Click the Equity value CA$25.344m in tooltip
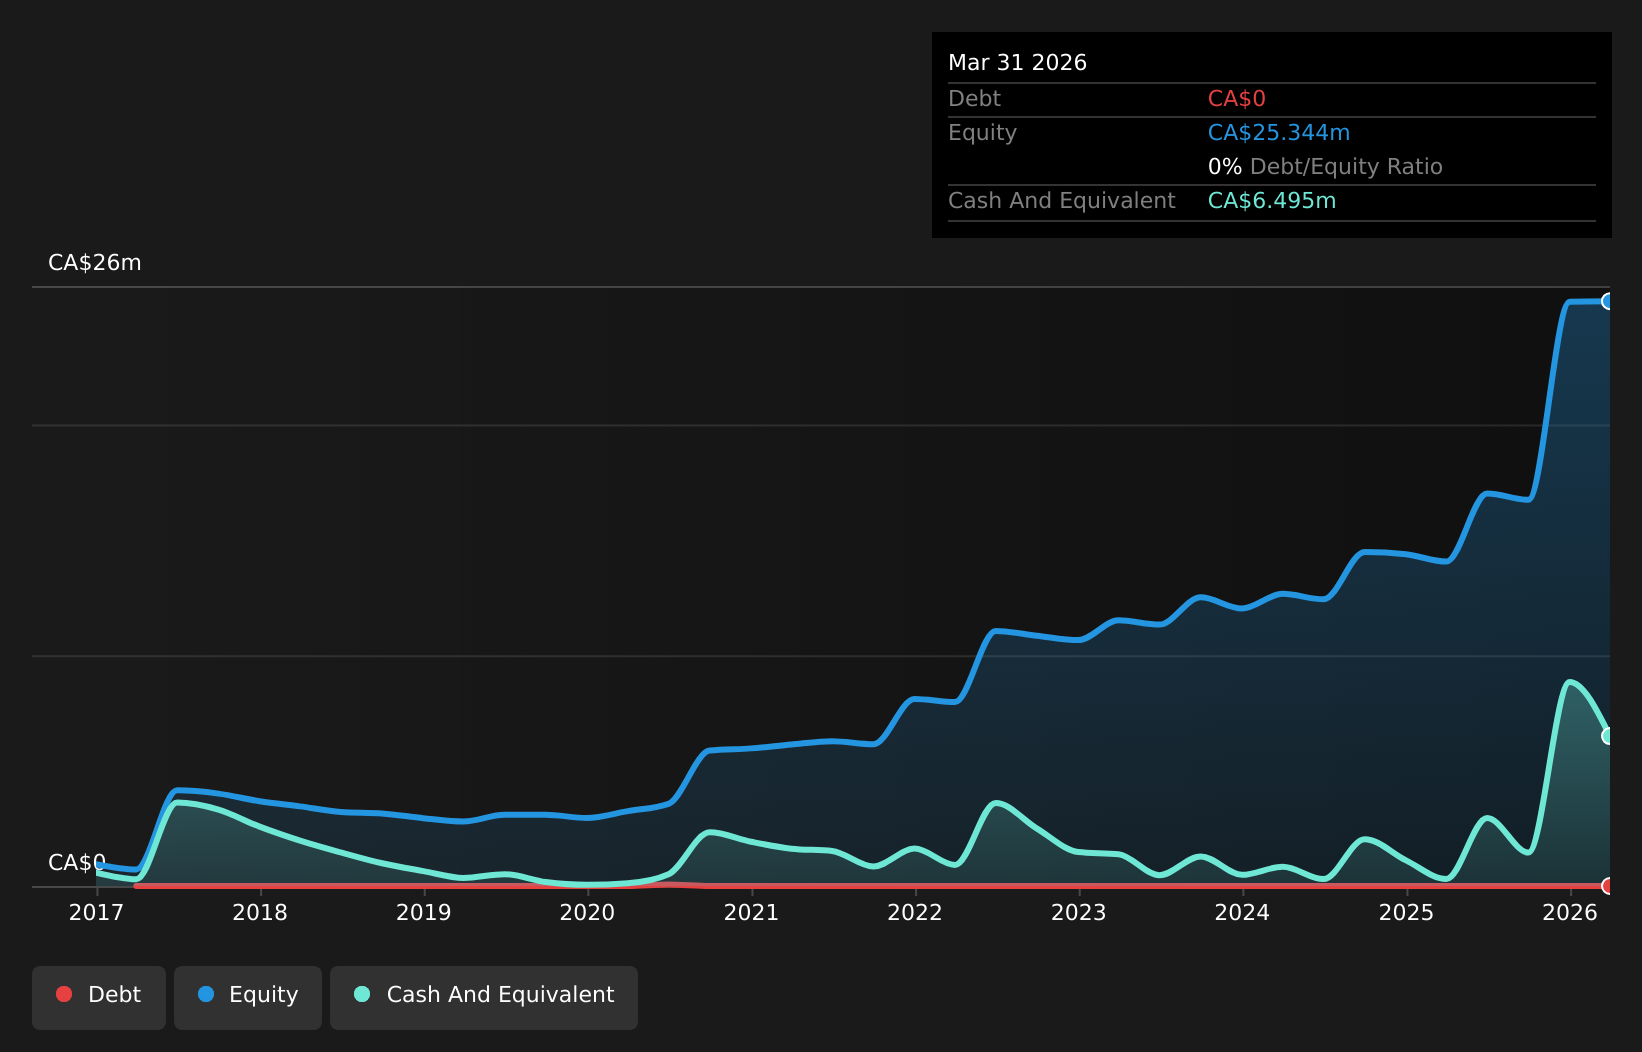The height and width of the screenshot is (1052, 1642). [x=1279, y=132]
